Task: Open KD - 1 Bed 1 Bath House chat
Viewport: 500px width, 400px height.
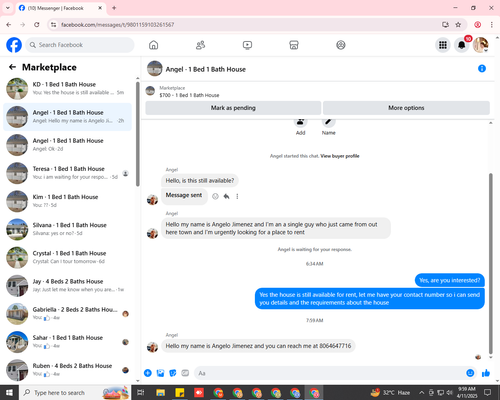Action: click(x=67, y=89)
